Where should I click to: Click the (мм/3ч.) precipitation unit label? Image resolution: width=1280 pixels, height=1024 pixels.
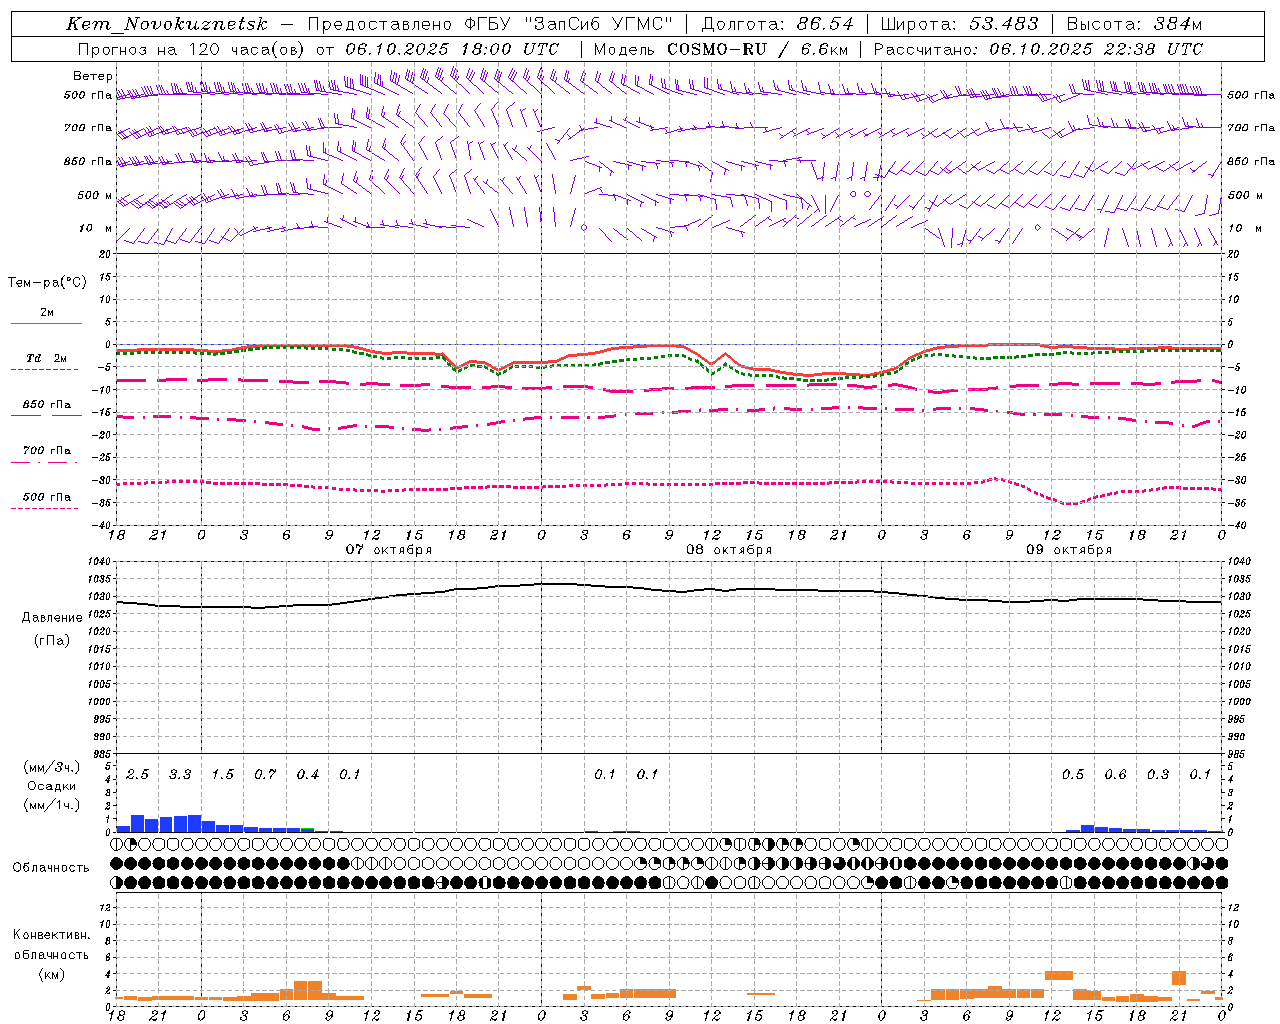click(x=52, y=768)
